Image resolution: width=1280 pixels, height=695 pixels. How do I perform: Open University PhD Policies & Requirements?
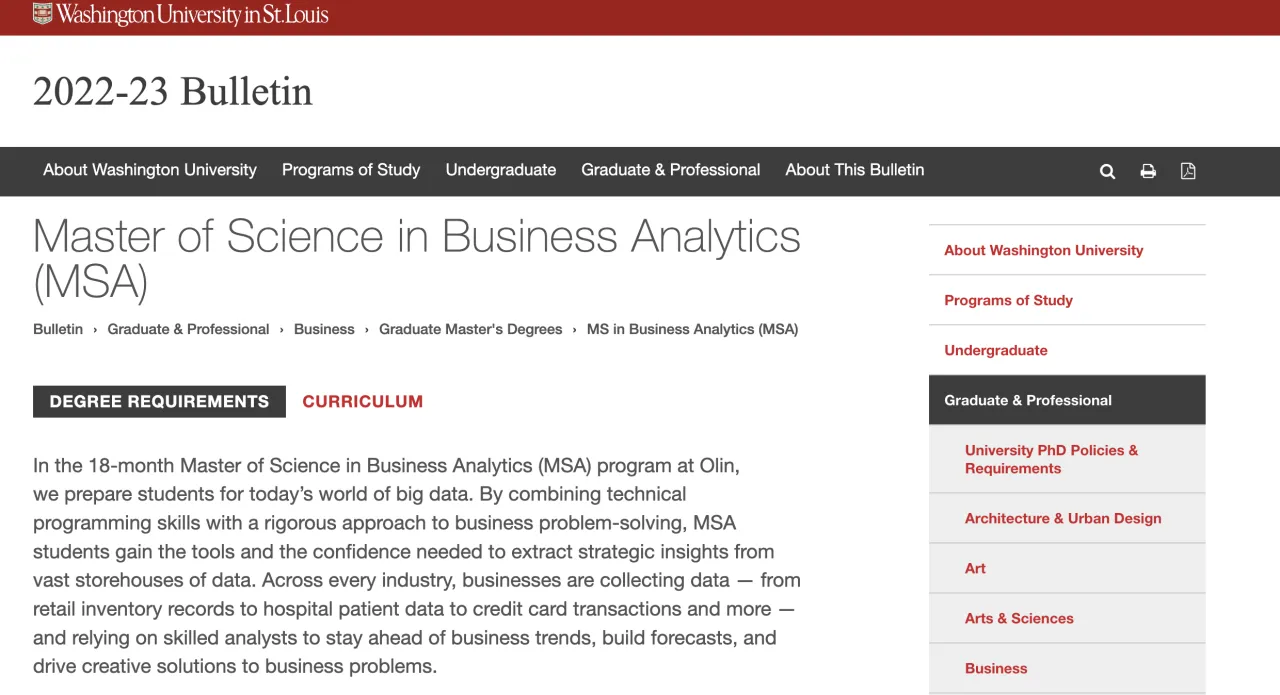coord(1051,459)
